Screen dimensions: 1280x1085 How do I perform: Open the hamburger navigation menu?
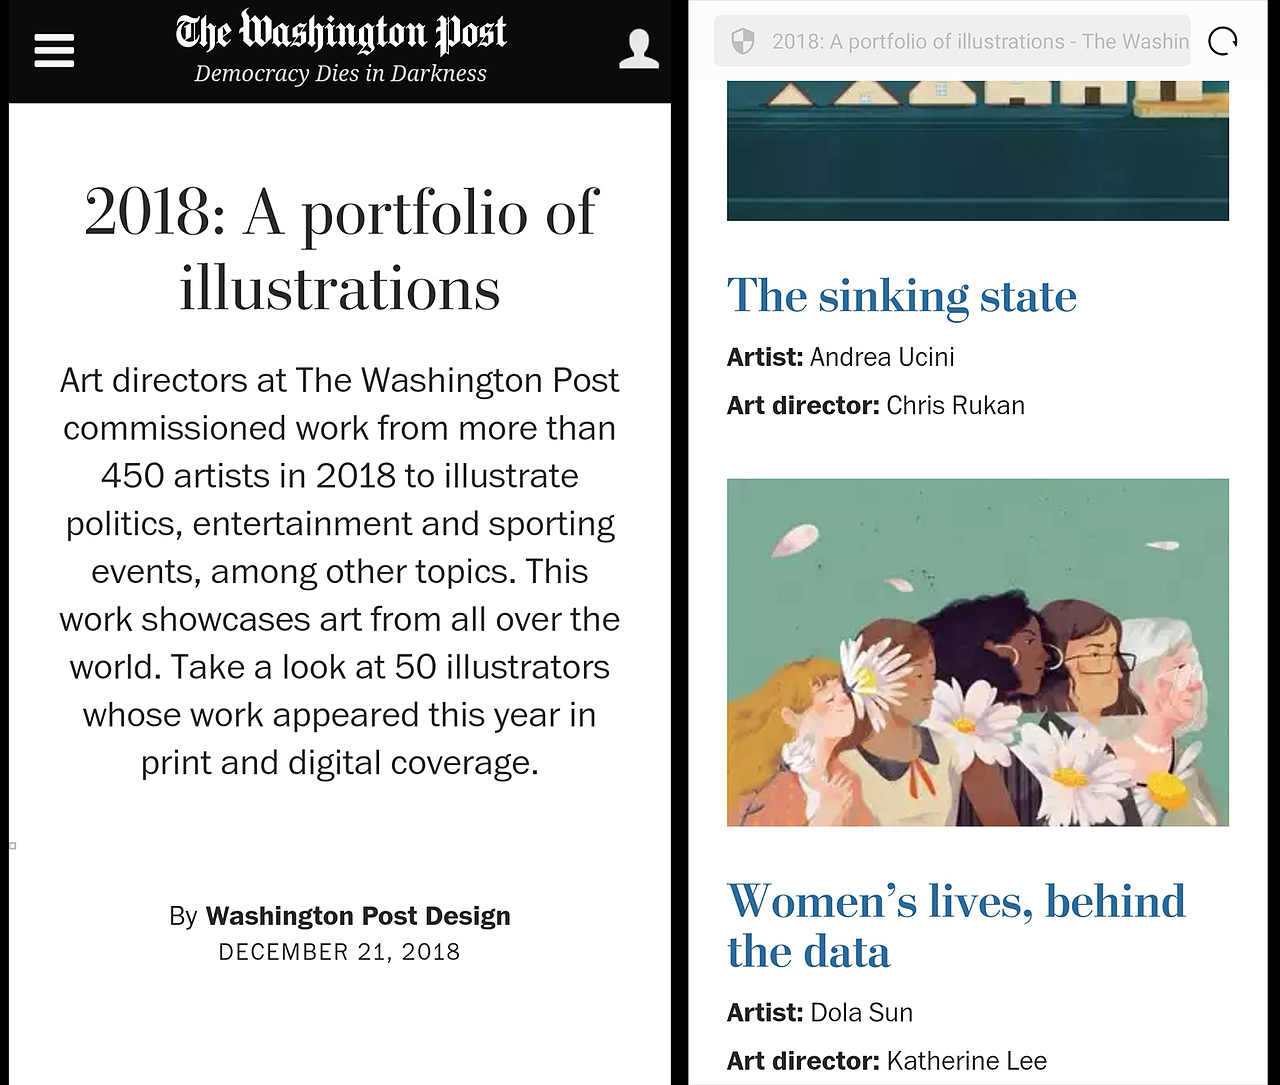(54, 50)
